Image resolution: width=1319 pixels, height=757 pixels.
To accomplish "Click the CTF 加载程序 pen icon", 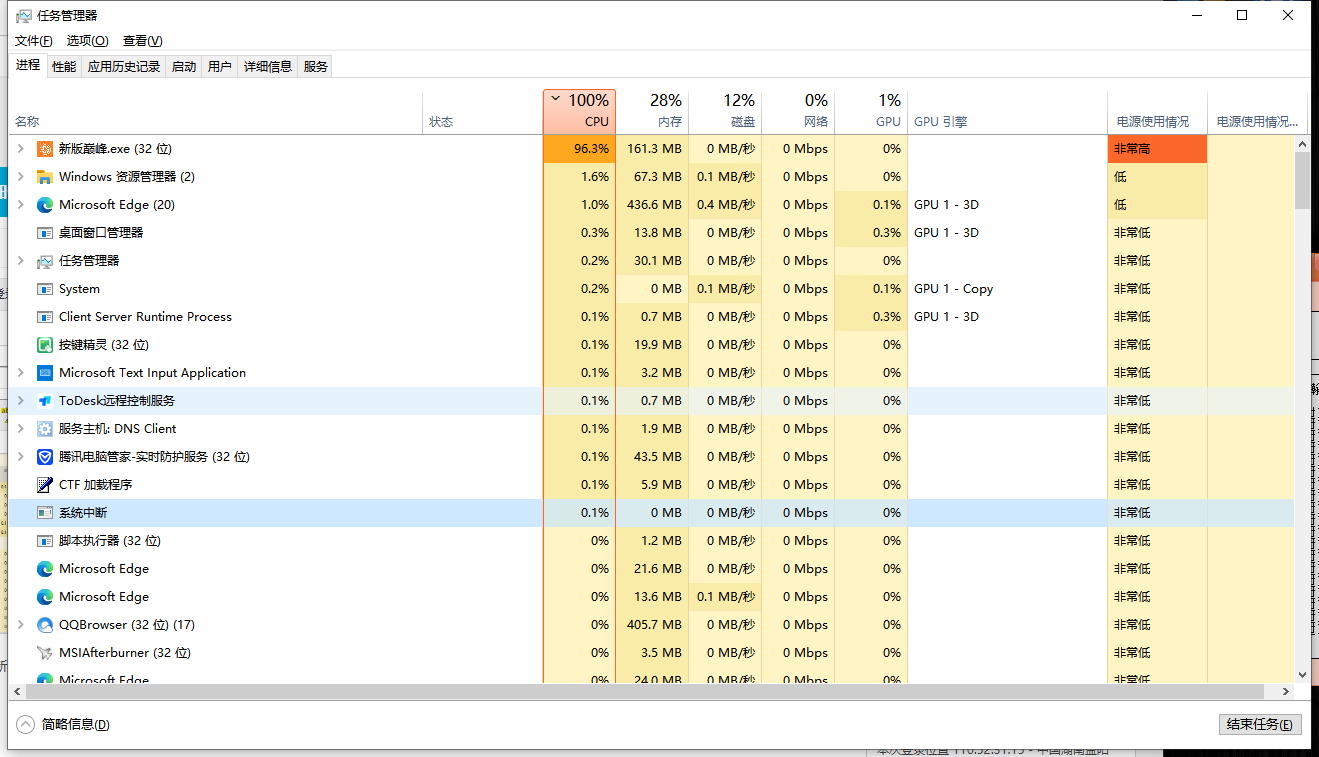I will pyautogui.click(x=44, y=485).
